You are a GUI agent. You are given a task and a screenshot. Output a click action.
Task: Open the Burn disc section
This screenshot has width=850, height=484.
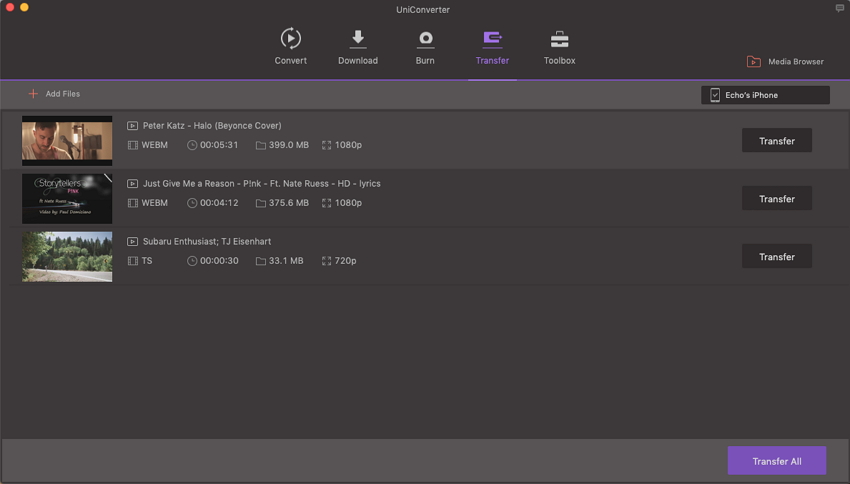pyautogui.click(x=425, y=40)
